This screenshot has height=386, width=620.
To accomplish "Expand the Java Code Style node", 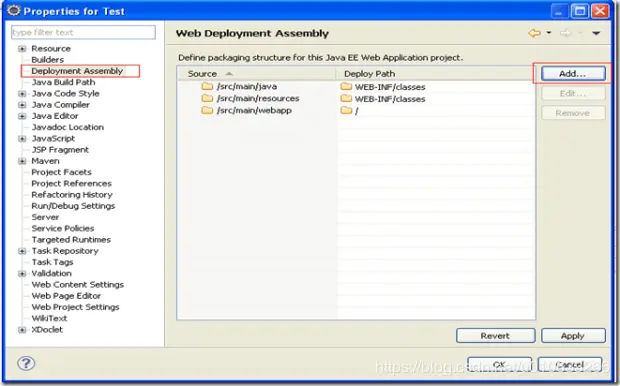I will point(22,94).
